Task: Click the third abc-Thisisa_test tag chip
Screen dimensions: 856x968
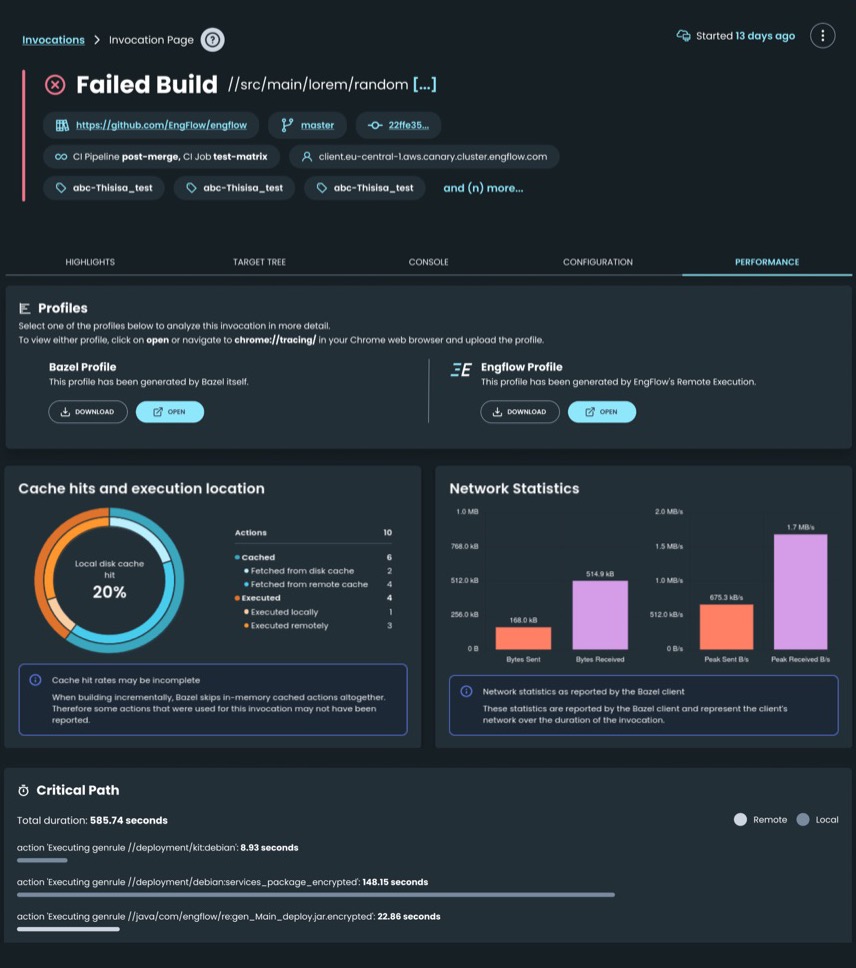Action: point(364,188)
